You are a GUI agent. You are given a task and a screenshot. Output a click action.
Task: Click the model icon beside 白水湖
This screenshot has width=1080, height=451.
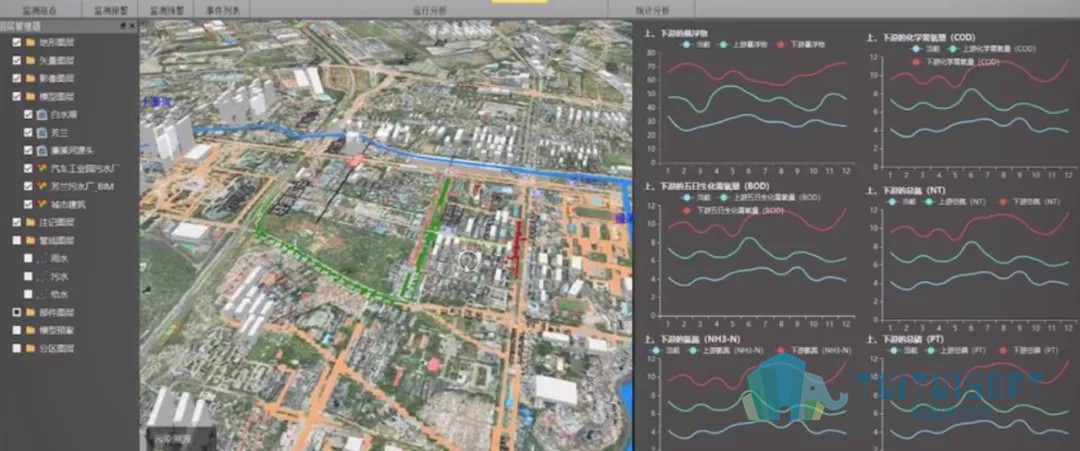(x=41, y=114)
